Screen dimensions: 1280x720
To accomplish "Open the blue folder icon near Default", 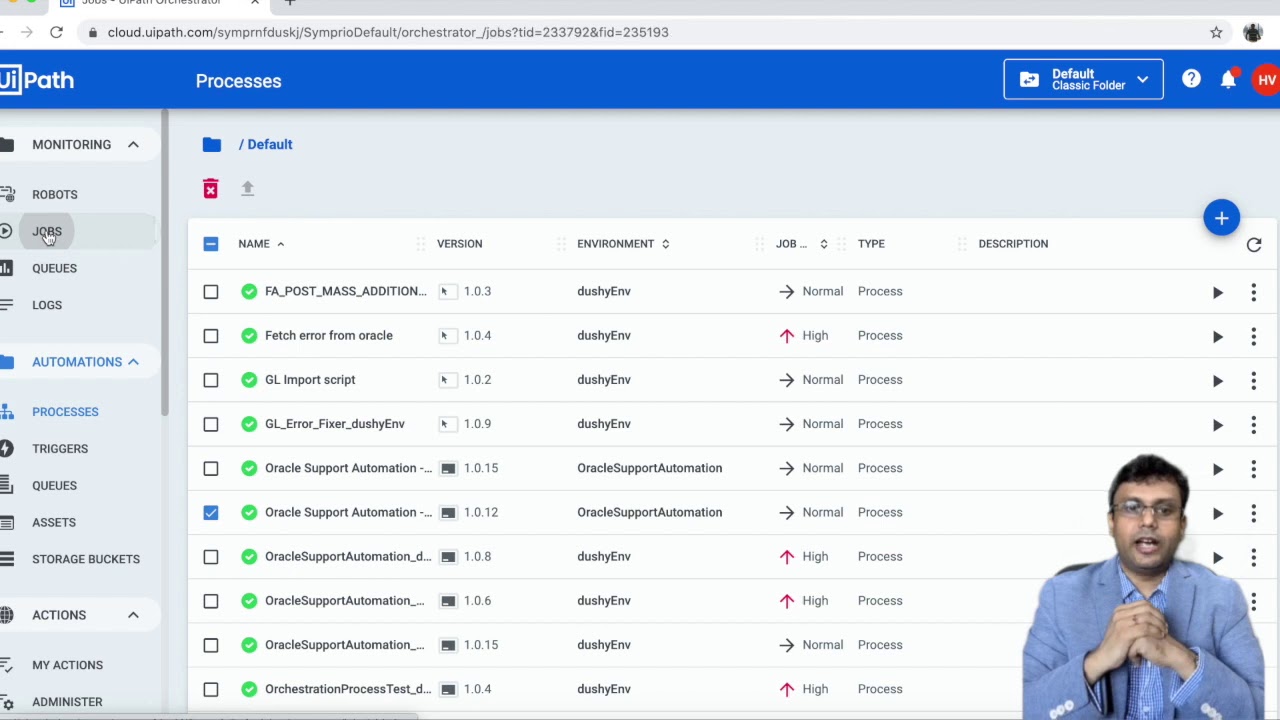I will coord(211,145).
